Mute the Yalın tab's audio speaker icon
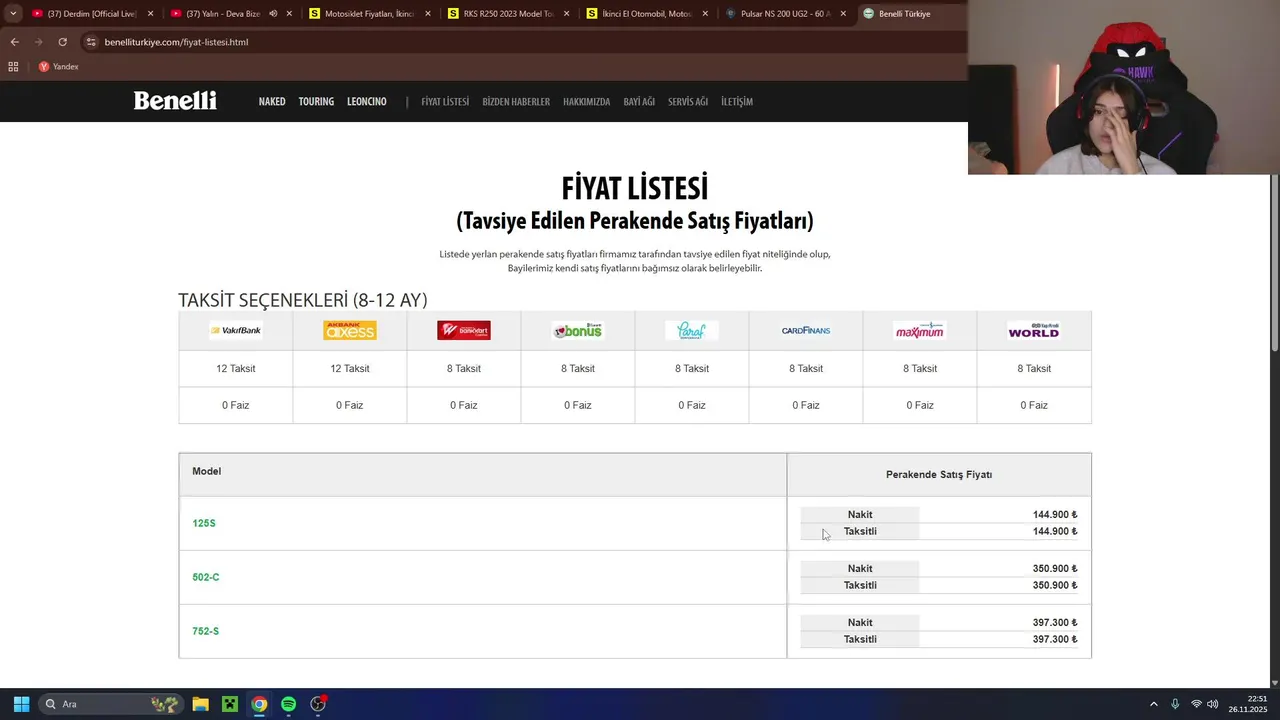Image resolution: width=1280 pixels, height=720 pixels. click(x=273, y=14)
